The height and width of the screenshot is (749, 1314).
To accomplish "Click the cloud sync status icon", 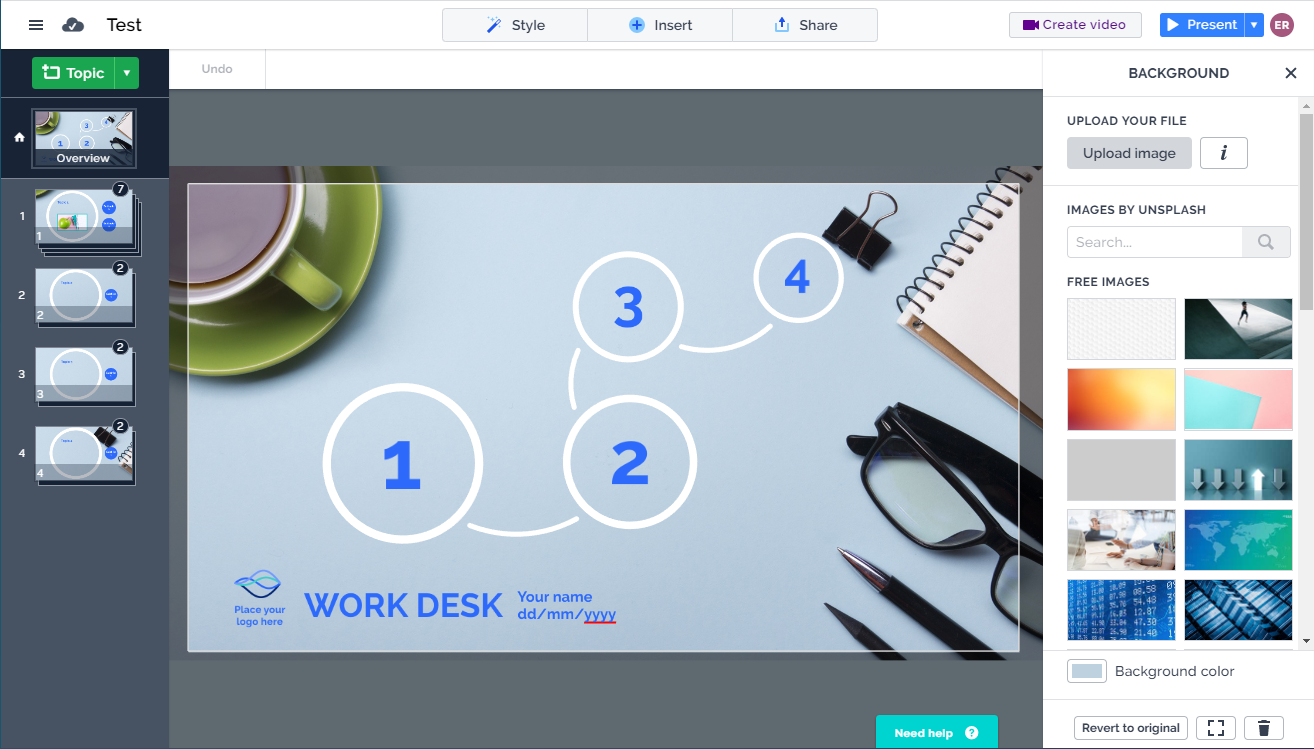I will pyautogui.click(x=73, y=25).
